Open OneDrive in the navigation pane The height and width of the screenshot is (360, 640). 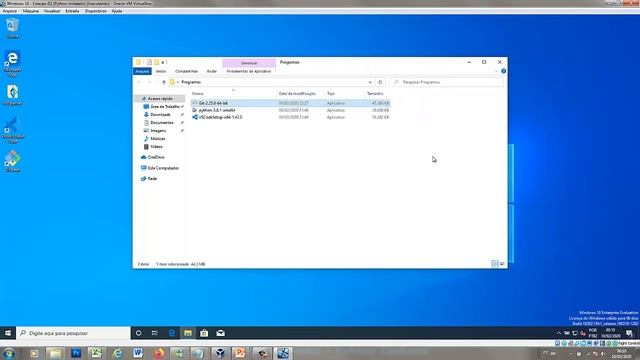[155, 157]
